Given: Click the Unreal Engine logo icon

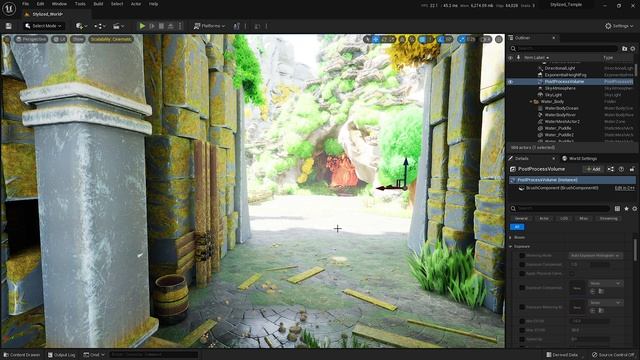Looking at the screenshot, I should 9,8.
